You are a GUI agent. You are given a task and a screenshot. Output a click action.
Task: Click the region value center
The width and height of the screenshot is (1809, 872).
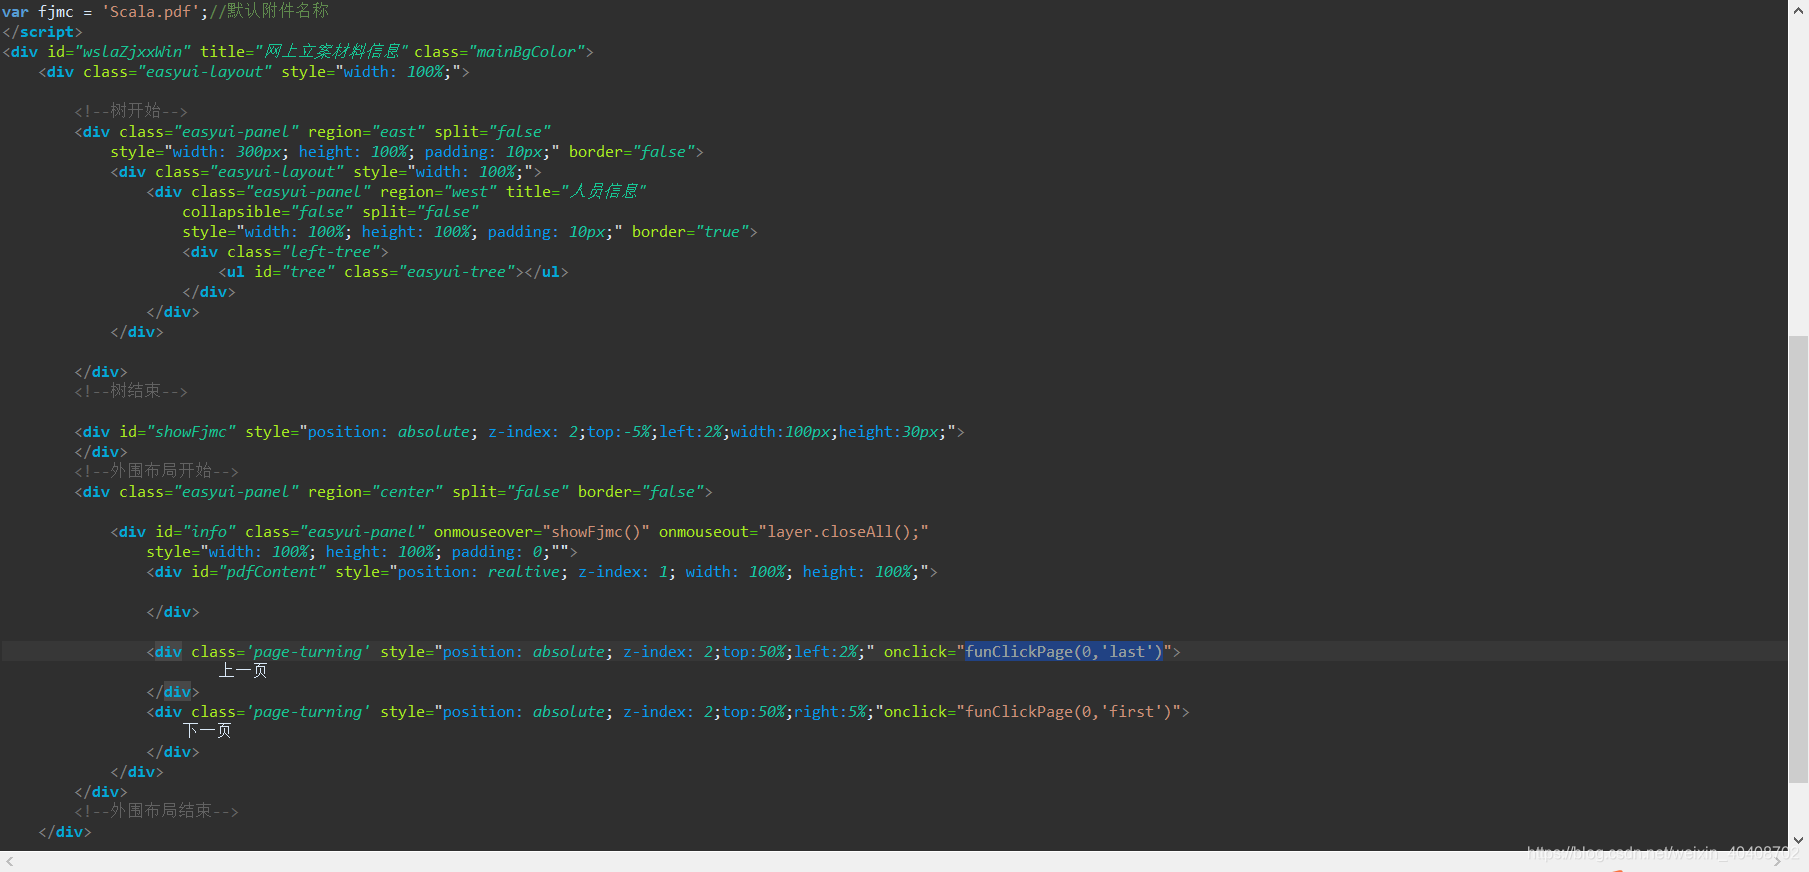tap(407, 491)
